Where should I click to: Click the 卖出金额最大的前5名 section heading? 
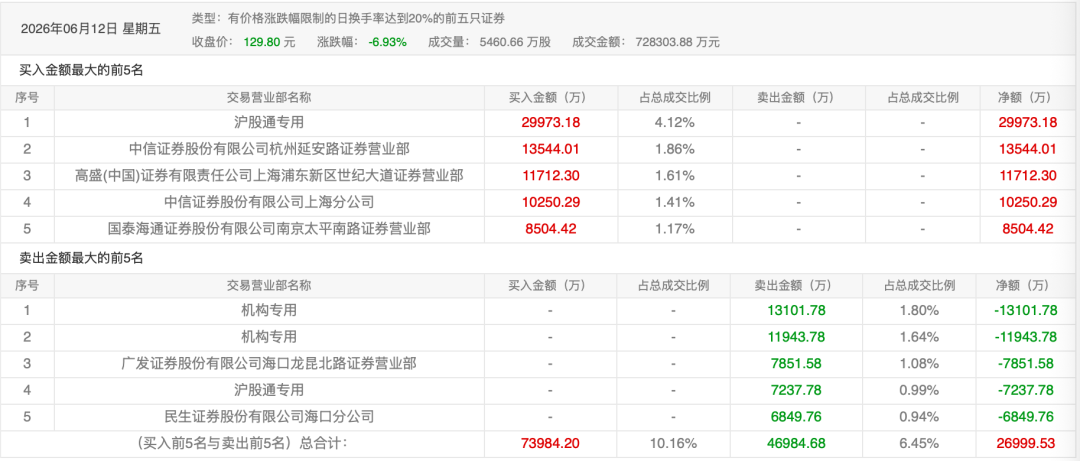click(80, 258)
